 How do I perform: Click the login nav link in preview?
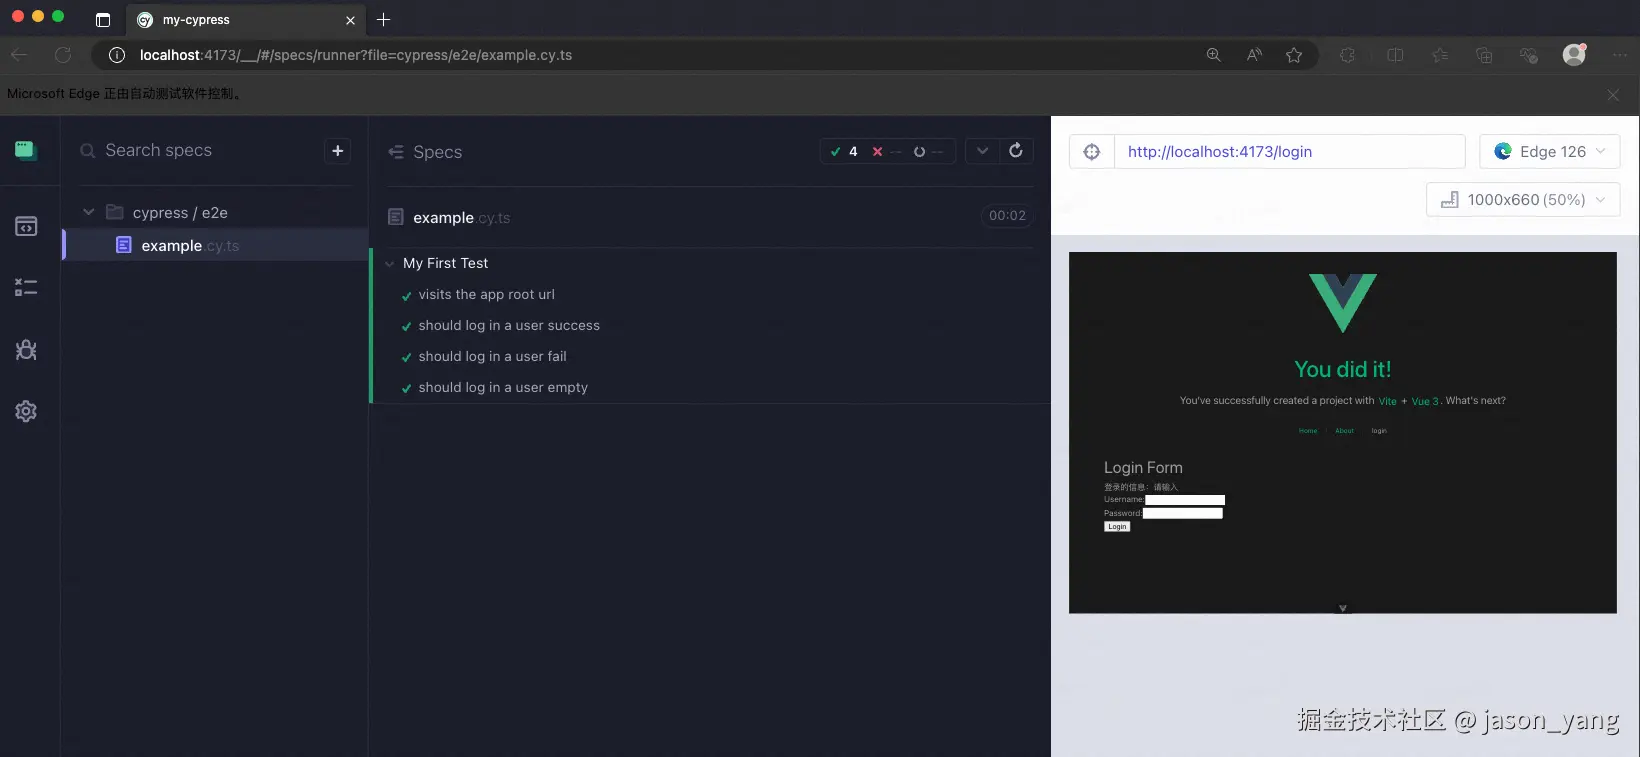click(1379, 431)
